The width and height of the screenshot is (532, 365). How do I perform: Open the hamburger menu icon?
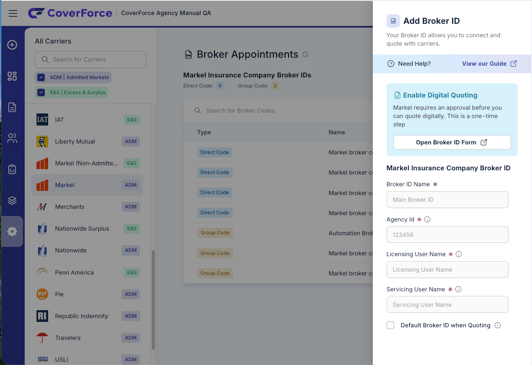[x=13, y=13]
